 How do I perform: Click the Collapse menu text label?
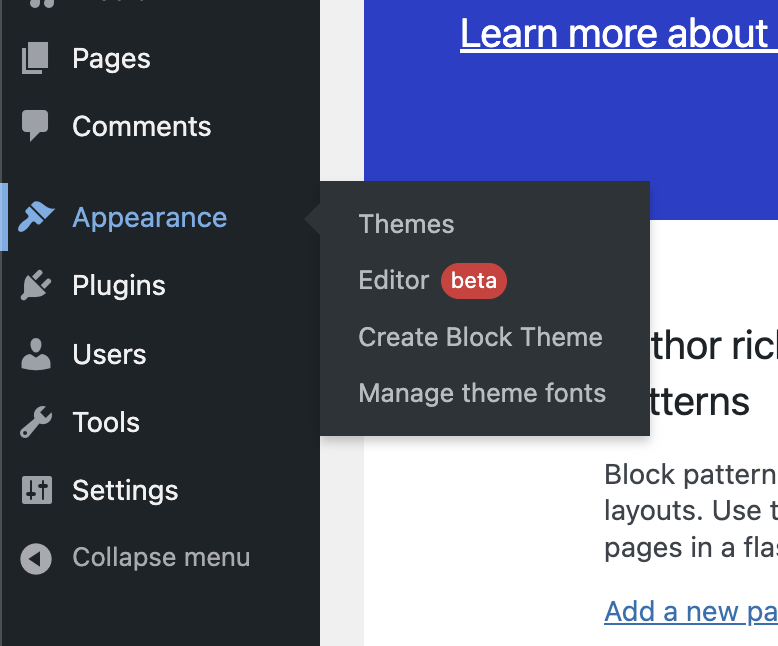click(x=161, y=558)
